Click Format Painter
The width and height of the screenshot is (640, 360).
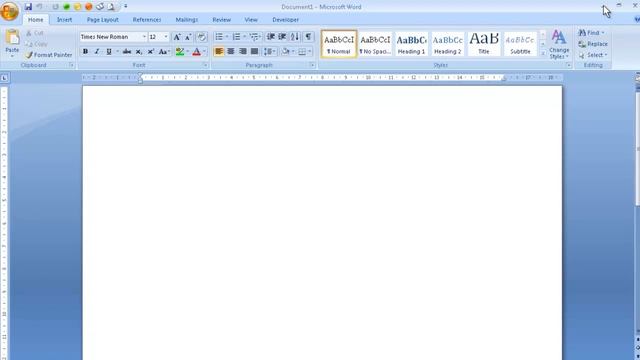tap(49, 55)
